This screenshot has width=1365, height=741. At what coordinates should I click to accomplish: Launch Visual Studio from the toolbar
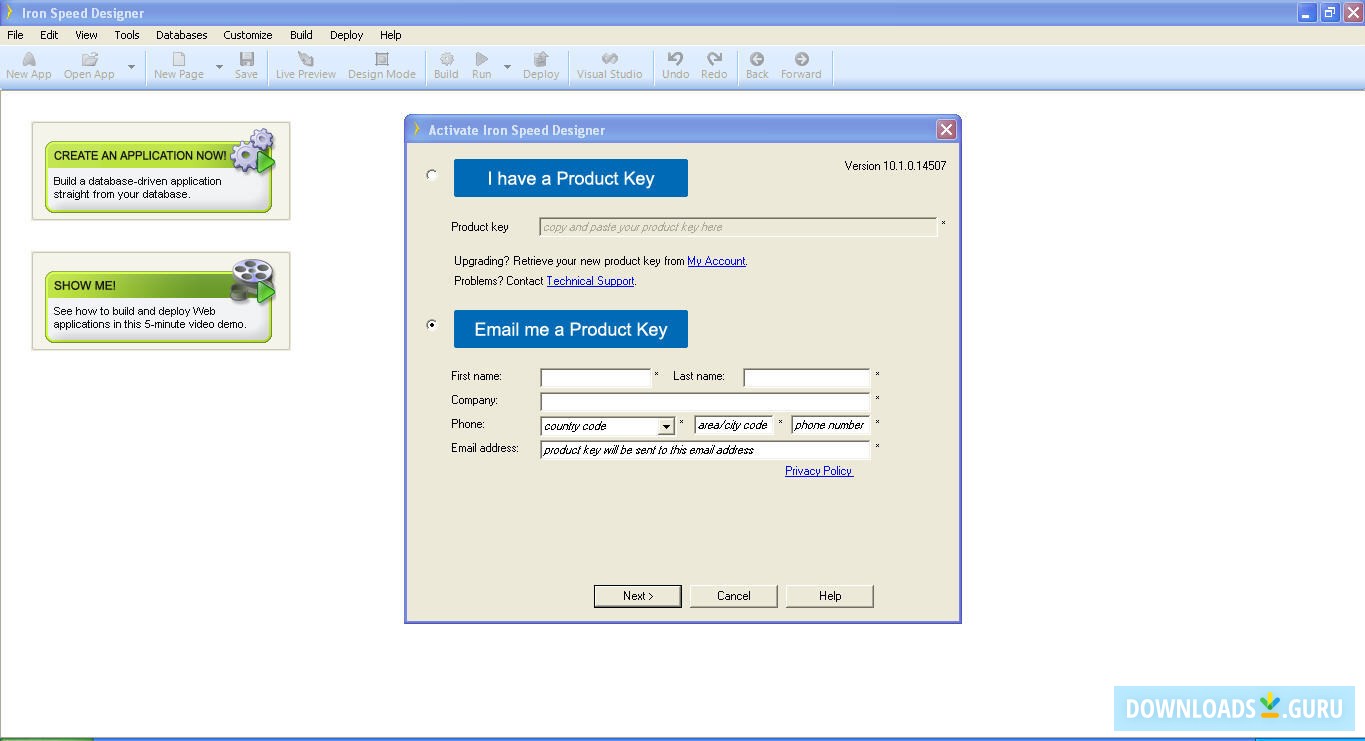[609, 64]
